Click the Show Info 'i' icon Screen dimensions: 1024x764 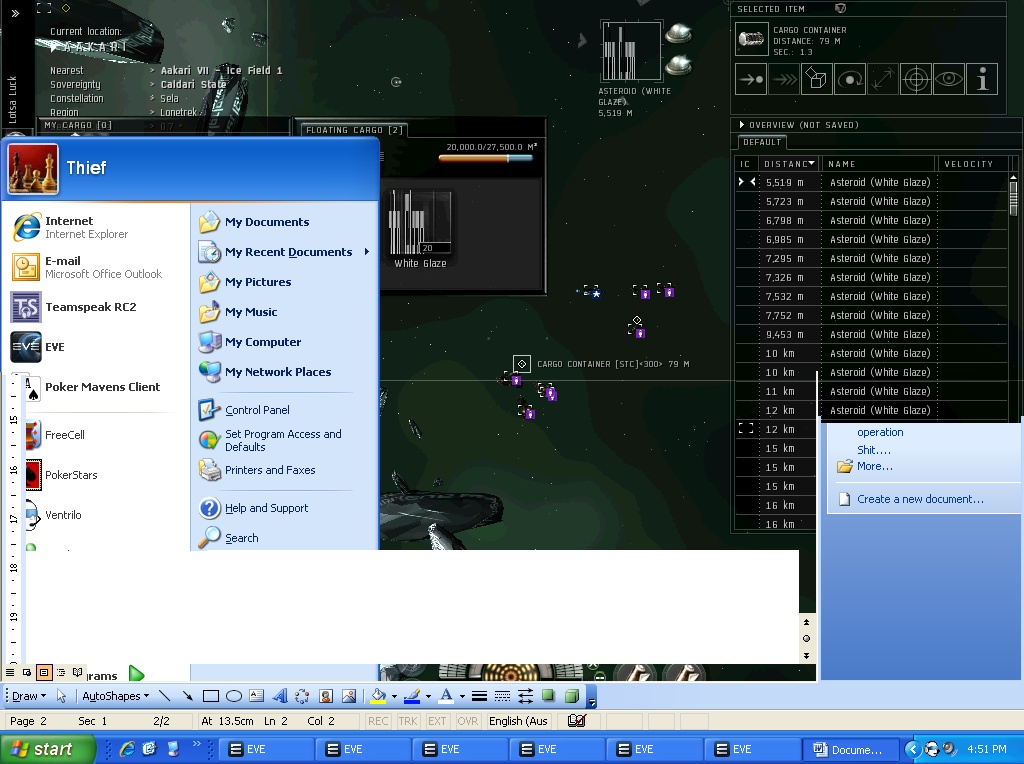coord(982,80)
